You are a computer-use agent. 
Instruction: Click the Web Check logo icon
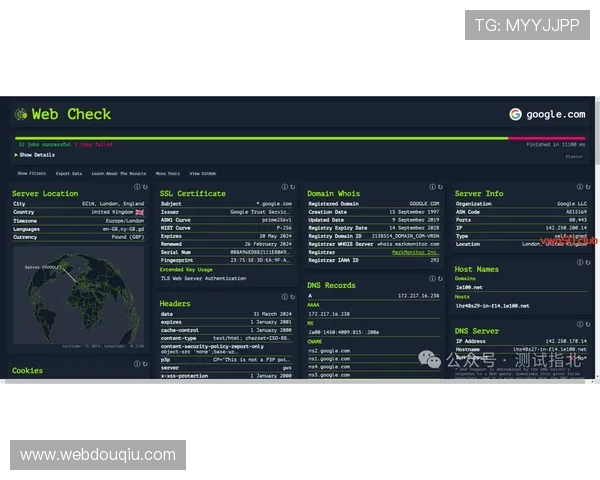point(20,114)
